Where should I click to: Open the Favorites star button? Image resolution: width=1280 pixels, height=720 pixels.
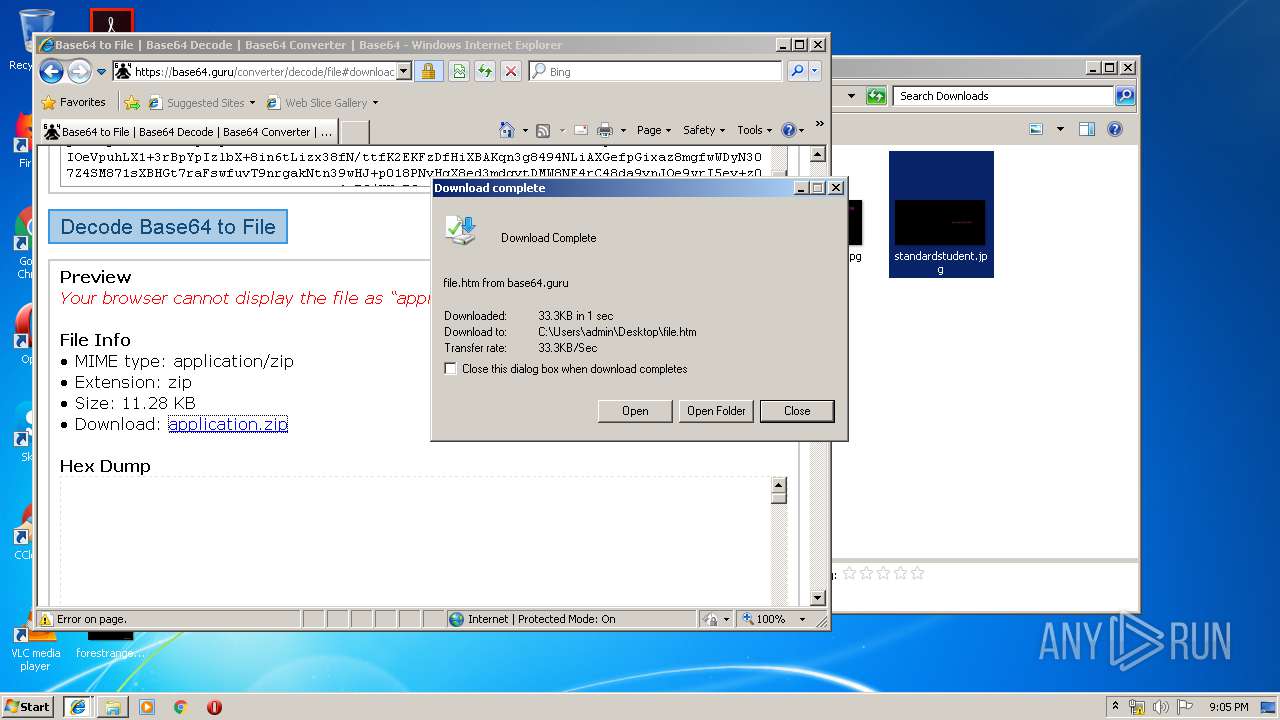(73, 102)
